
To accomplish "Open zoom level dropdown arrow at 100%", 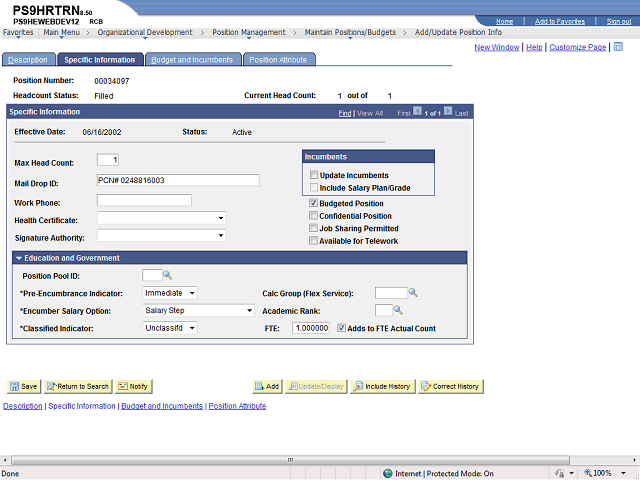I will click(x=623, y=473).
